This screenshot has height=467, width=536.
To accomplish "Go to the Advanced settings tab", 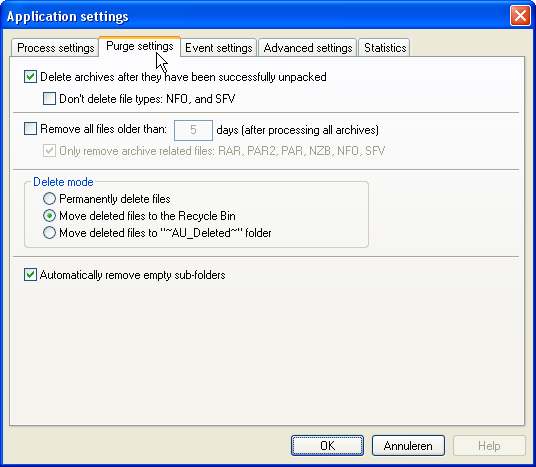I will click(x=308, y=48).
